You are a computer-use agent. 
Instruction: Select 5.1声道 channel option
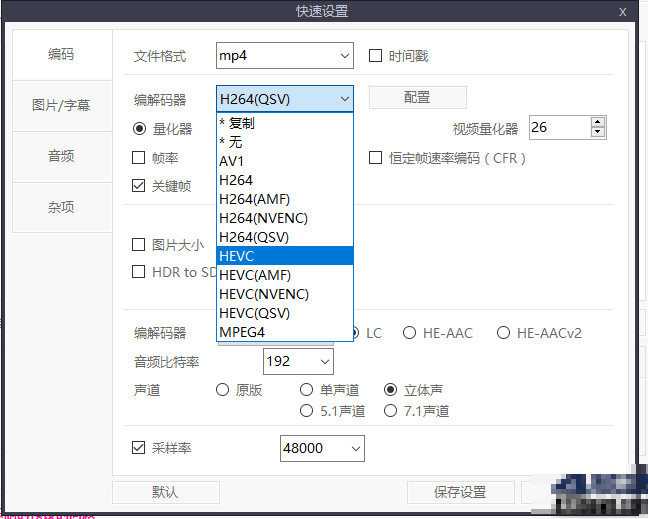(306, 411)
